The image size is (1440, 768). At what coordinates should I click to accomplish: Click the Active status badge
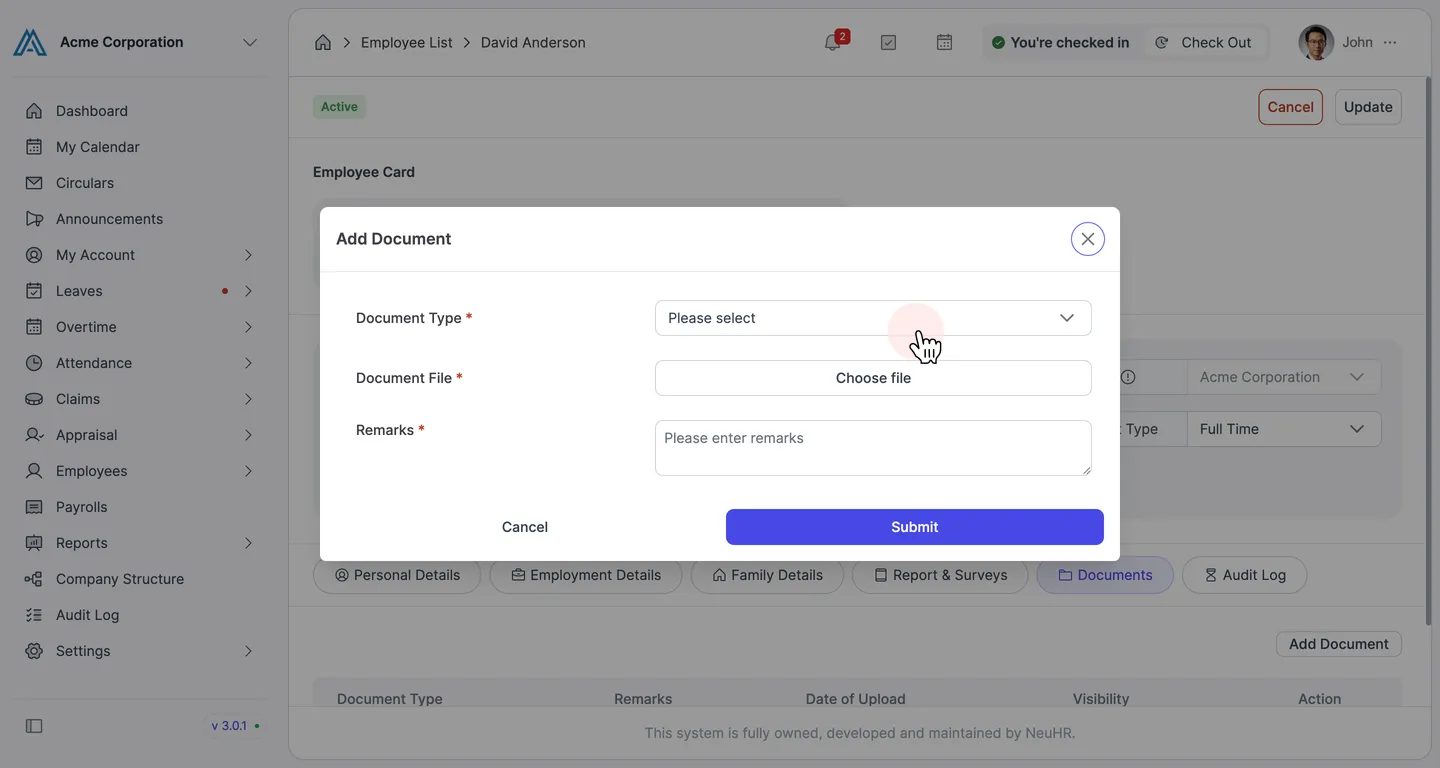[x=339, y=107]
